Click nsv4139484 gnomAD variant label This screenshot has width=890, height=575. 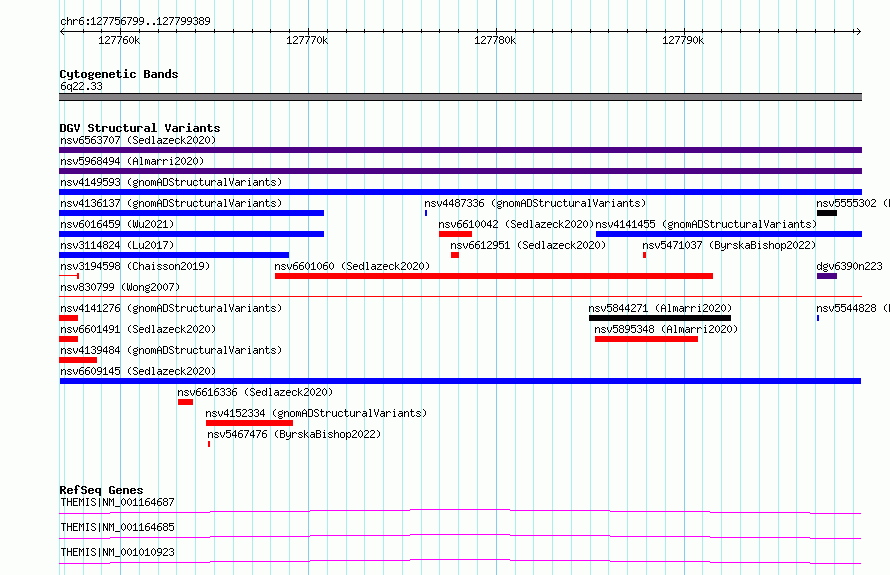click(171, 350)
